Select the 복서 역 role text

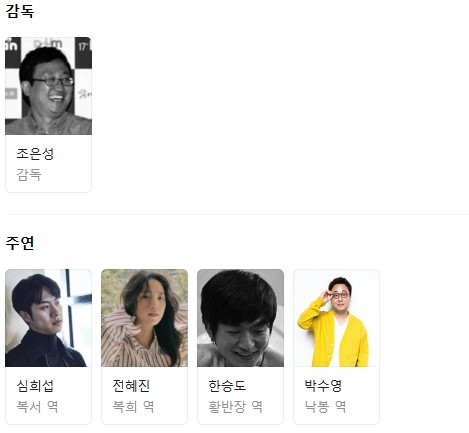[x=37, y=407]
